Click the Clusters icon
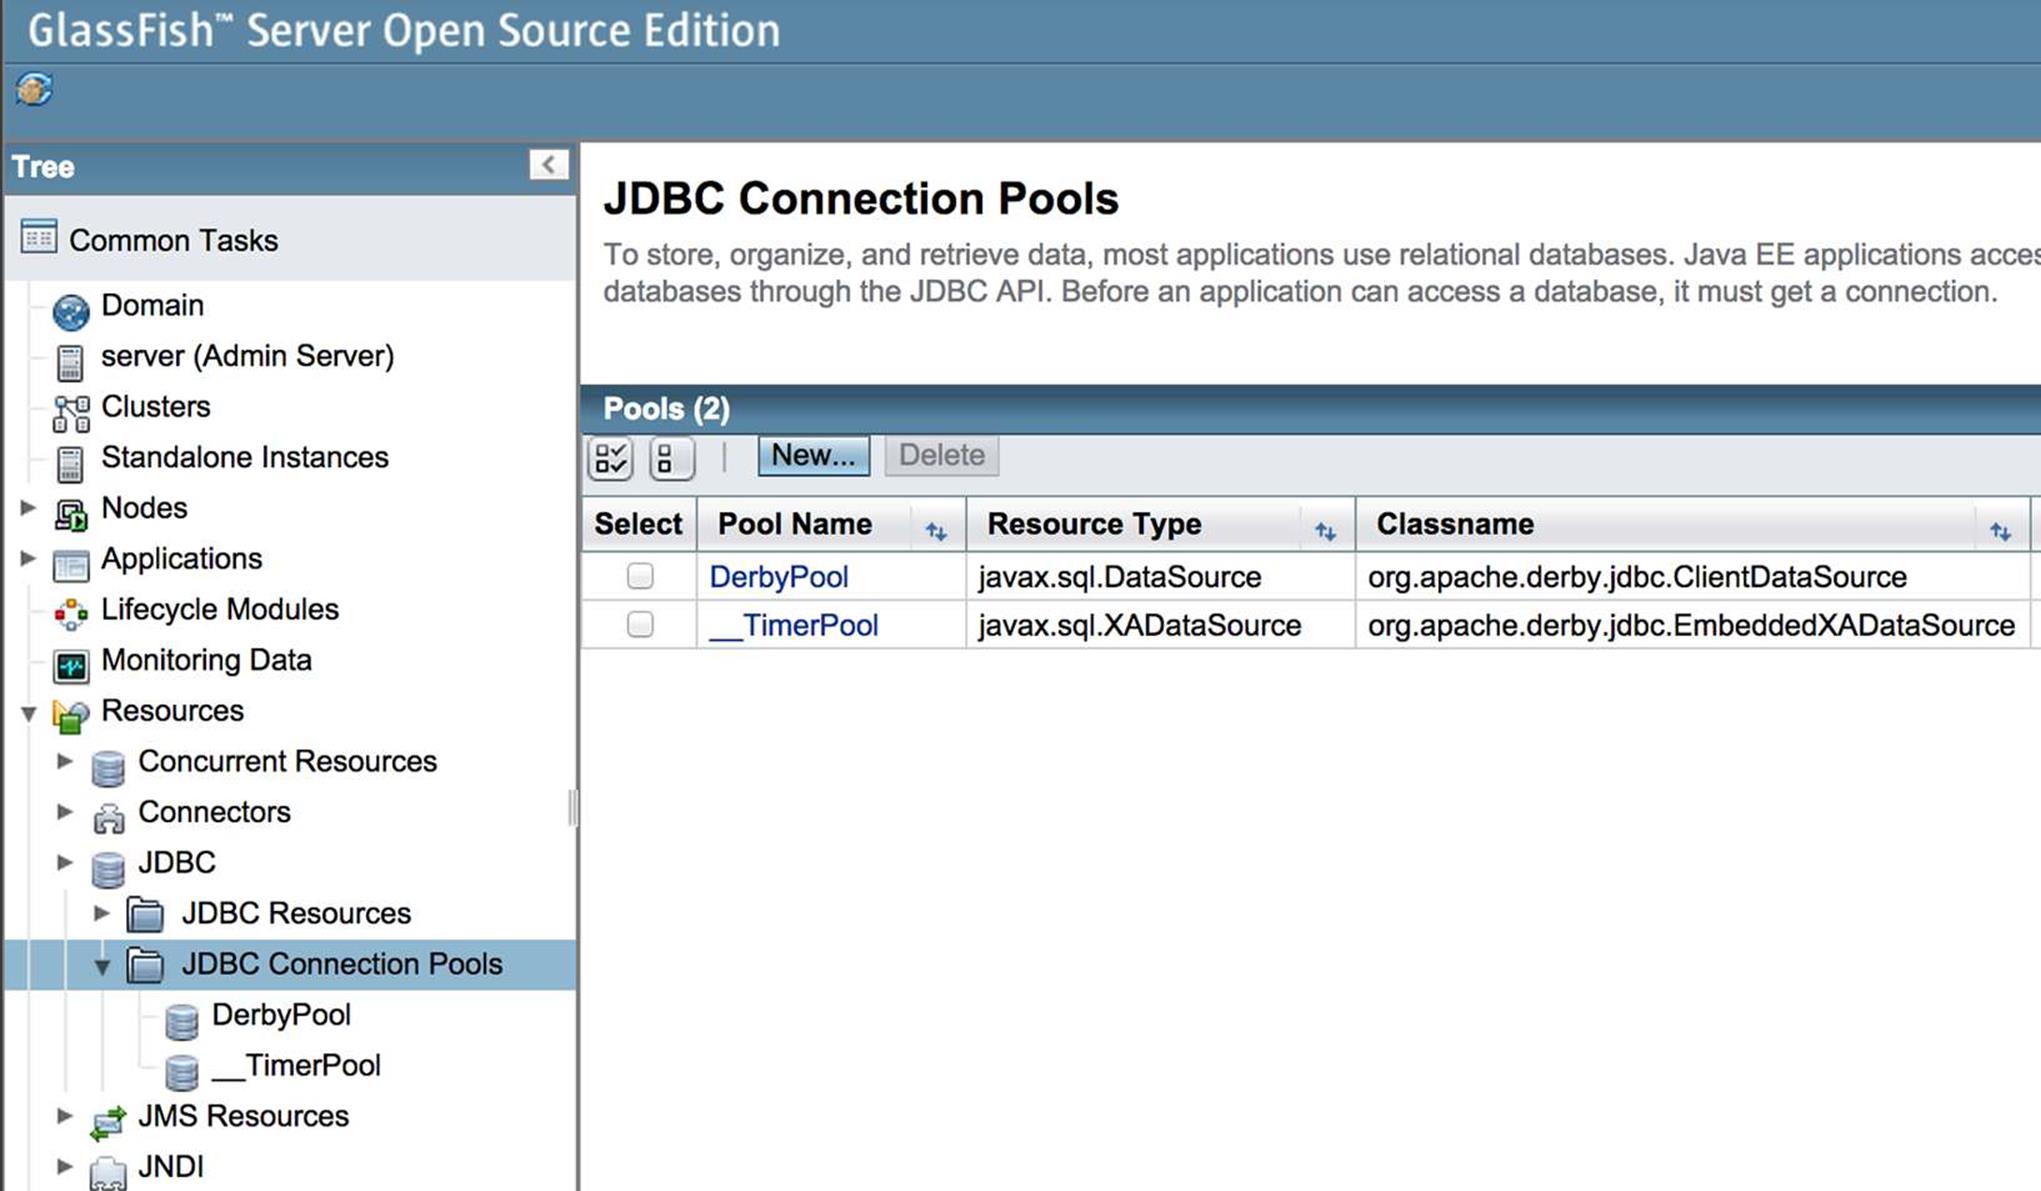Image resolution: width=2041 pixels, height=1191 pixels. [x=71, y=413]
